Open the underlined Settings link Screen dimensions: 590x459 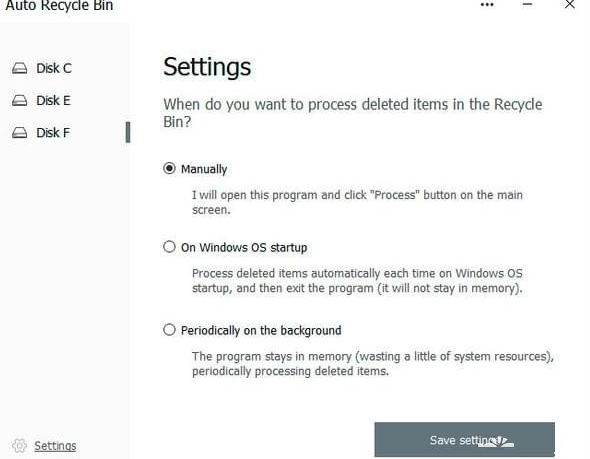tap(55, 446)
